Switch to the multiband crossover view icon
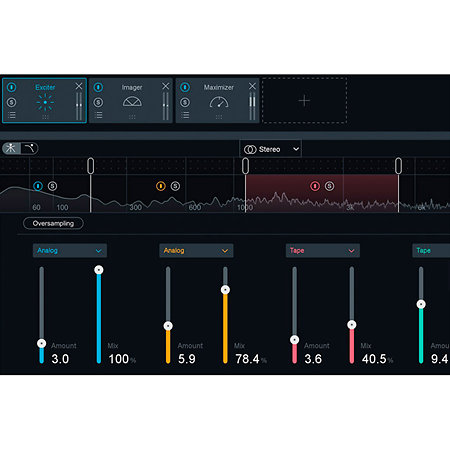The width and height of the screenshot is (450, 450). (x=11, y=148)
